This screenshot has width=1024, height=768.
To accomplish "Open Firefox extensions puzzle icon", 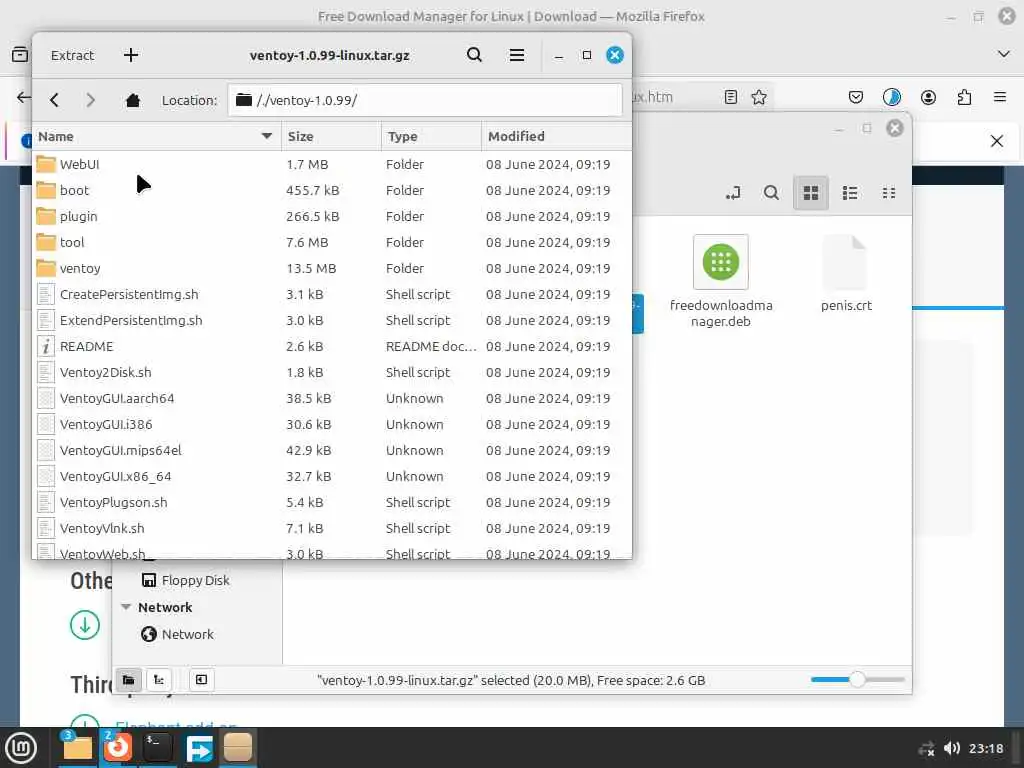I will click(x=964, y=97).
